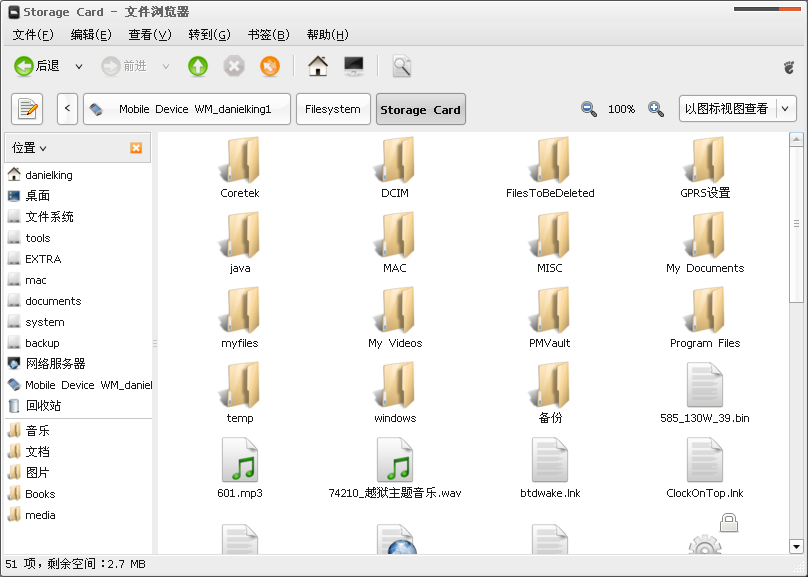808x577 pixels.
Task: Go to the Filesystem path button
Action: [x=333, y=109]
